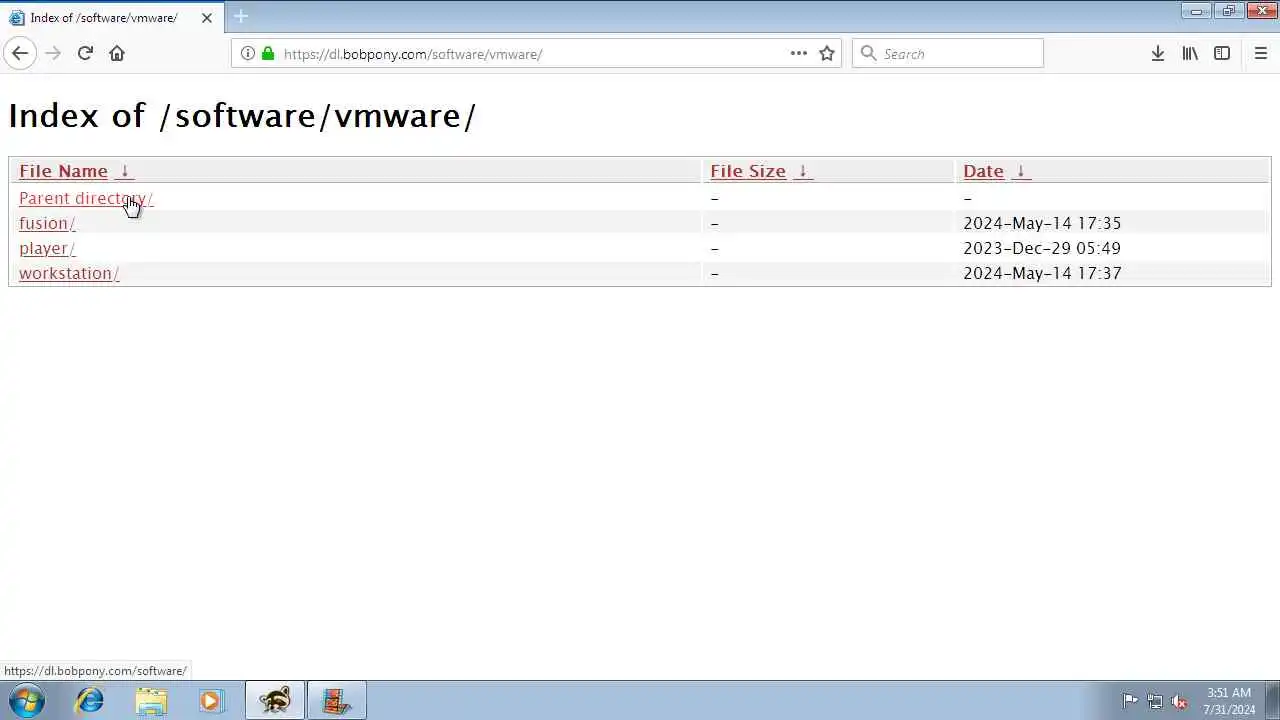
Task: Reload the current page
Action: (85, 53)
